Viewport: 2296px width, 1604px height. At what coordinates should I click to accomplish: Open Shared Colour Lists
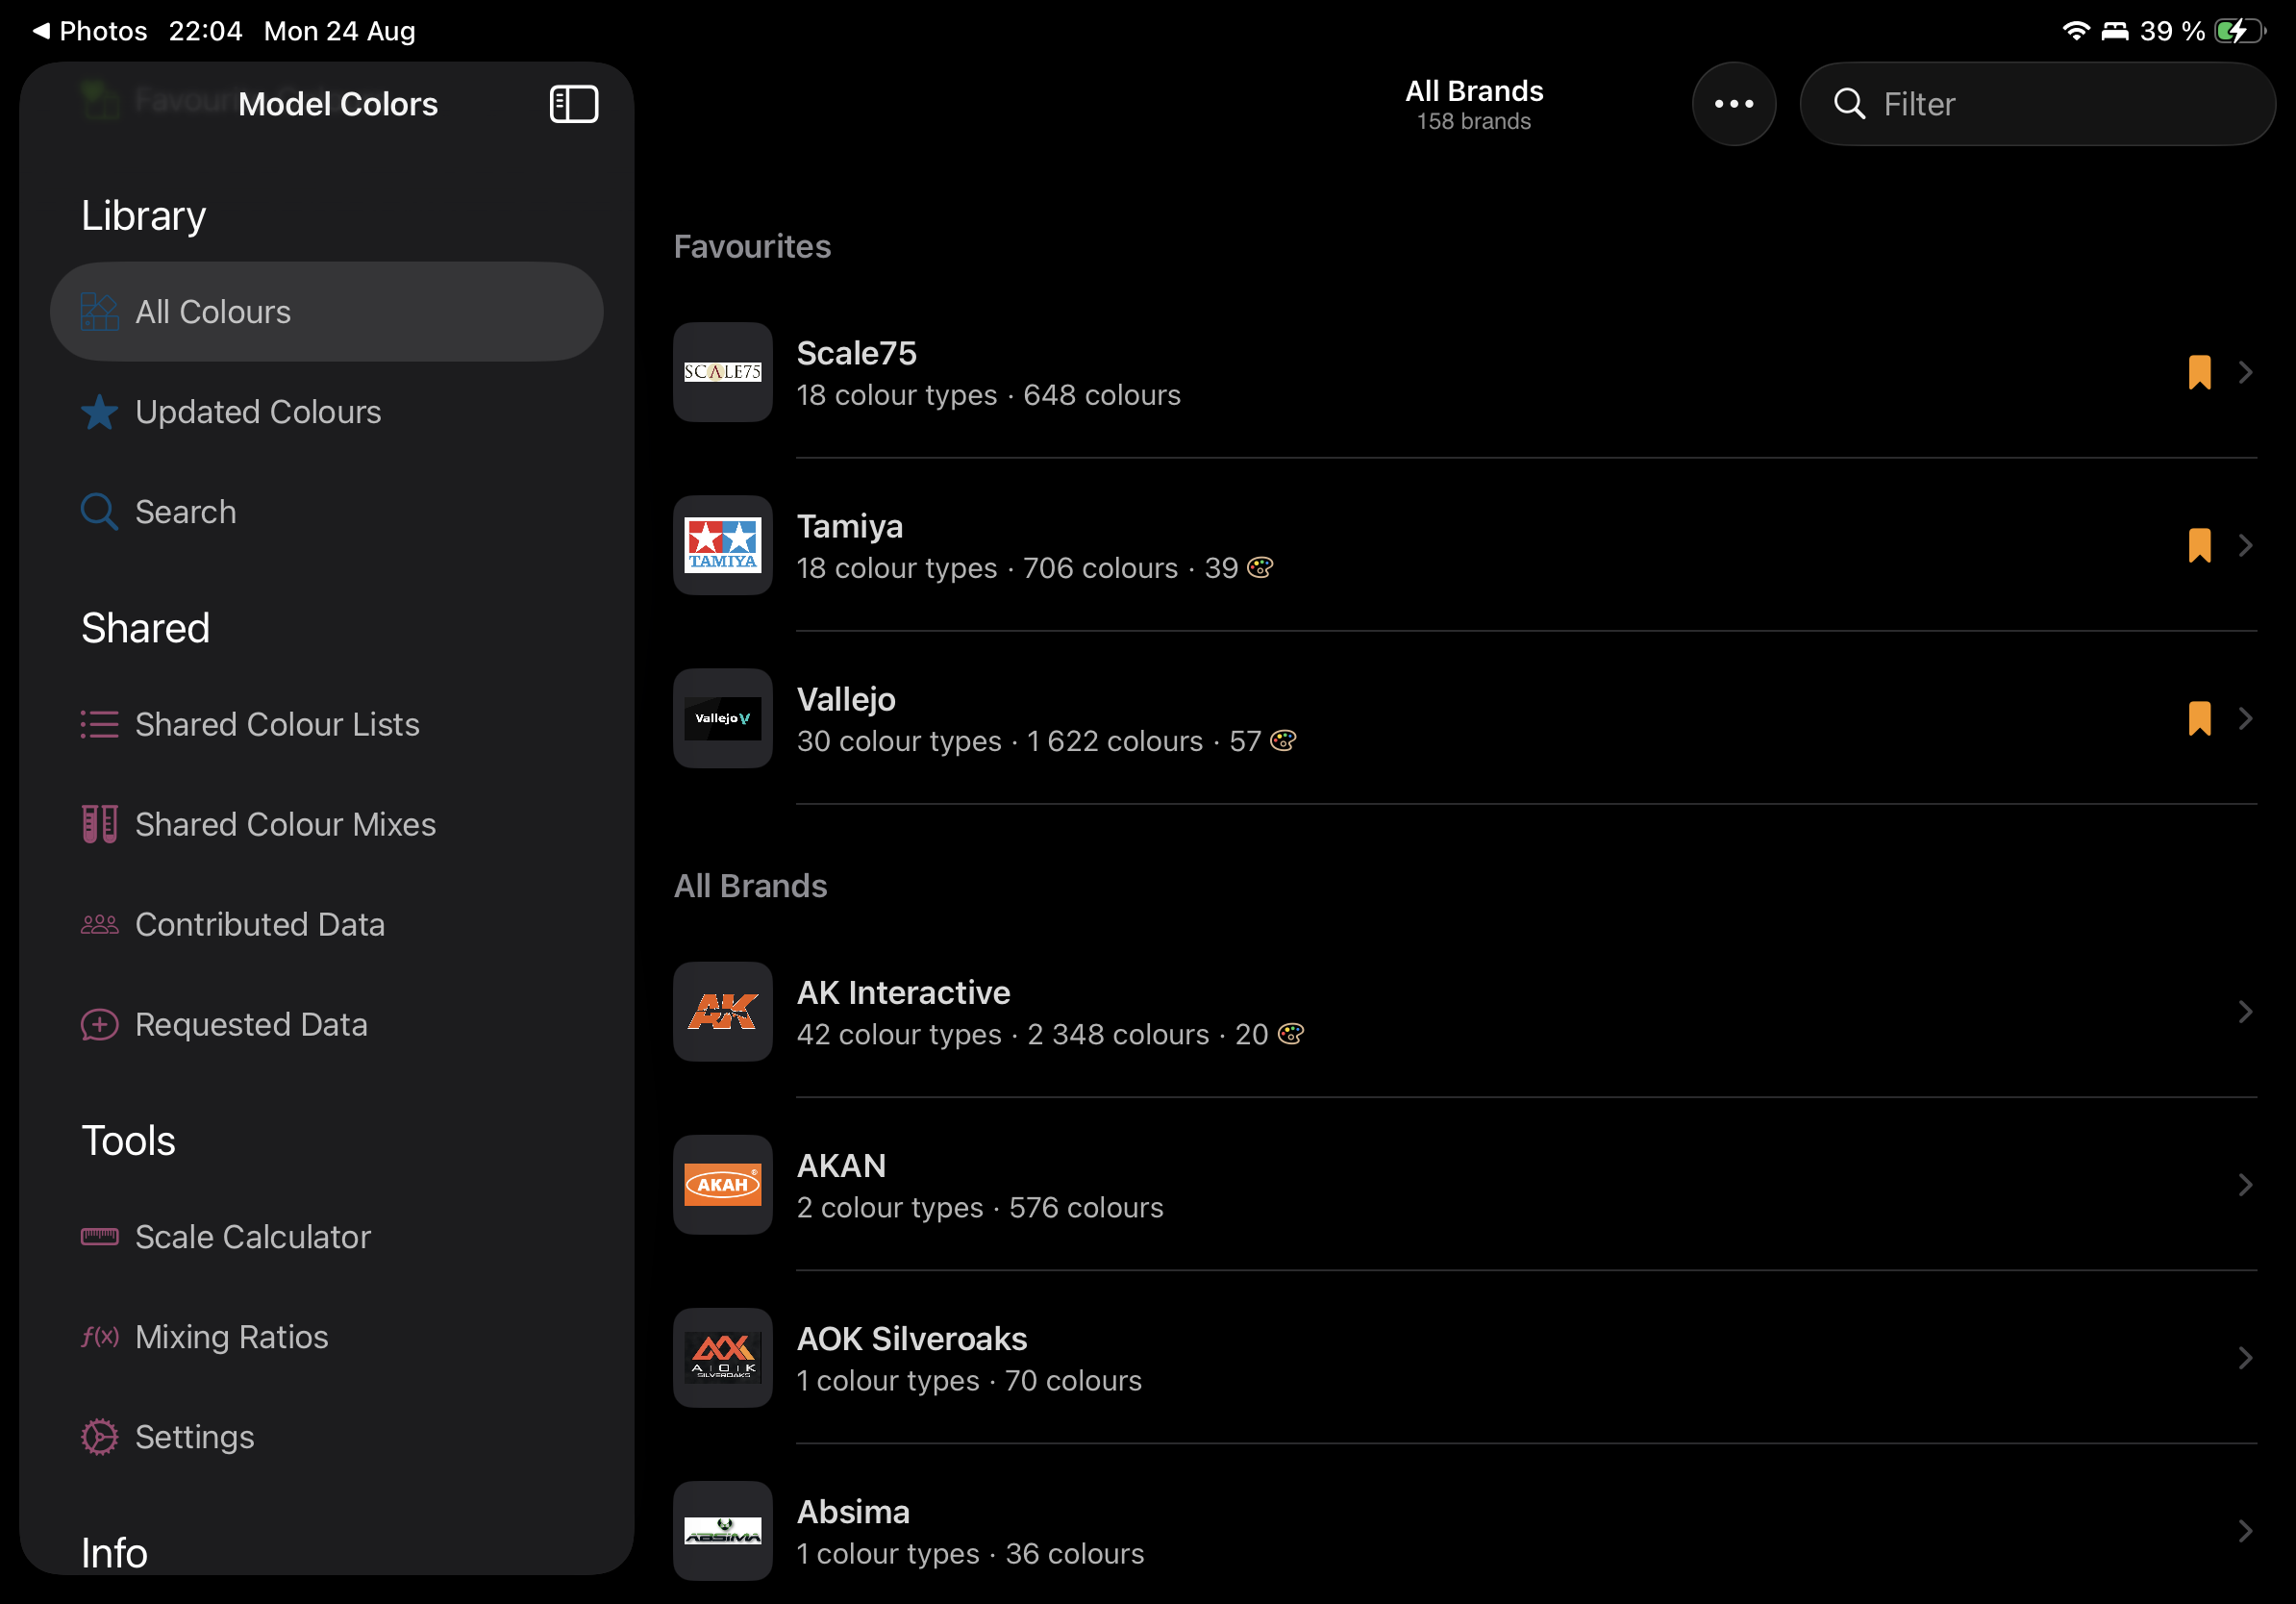(x=327, y=724)
